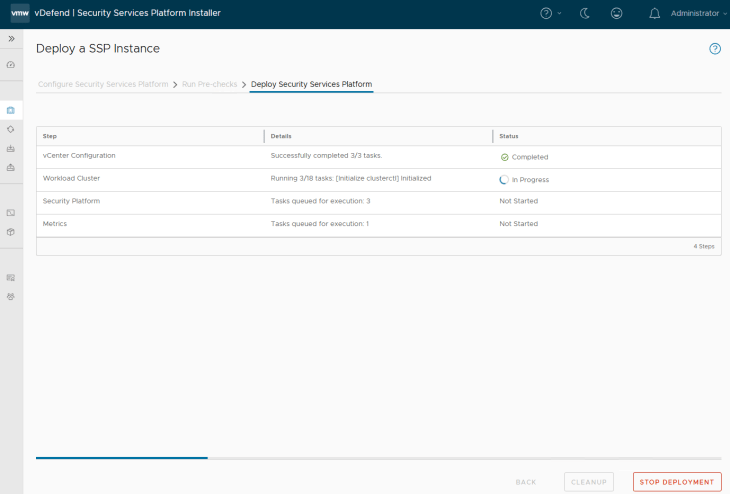Expand the Administrator user menu

pyautogui.click(x=696, y=13)
